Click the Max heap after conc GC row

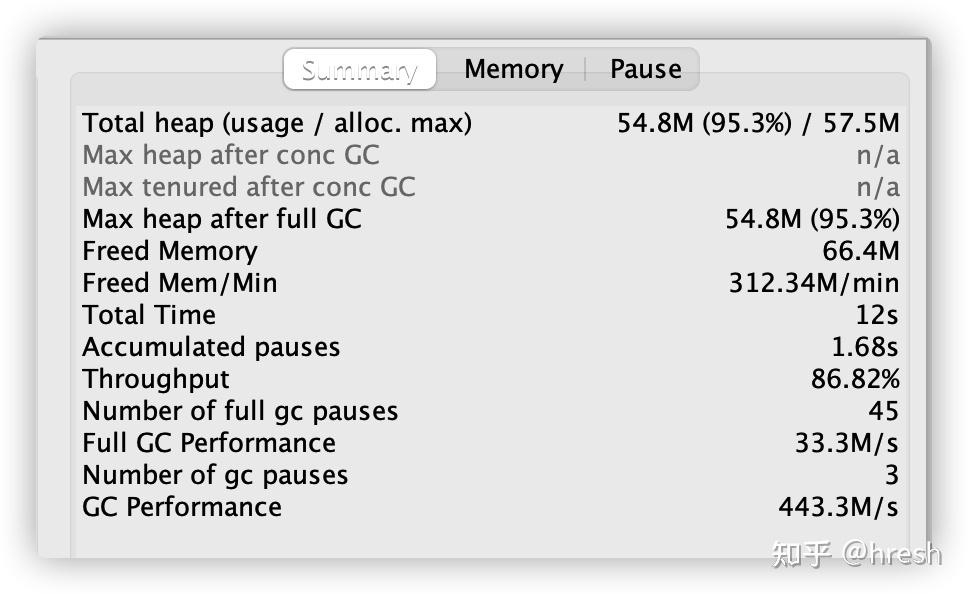pyautogui.click(x=230, y=155)
